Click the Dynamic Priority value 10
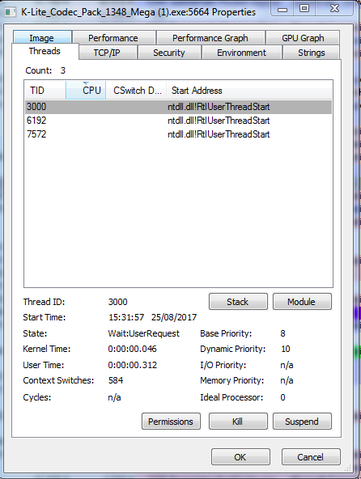This screenshot has height=479, width=361. [286, 349]
